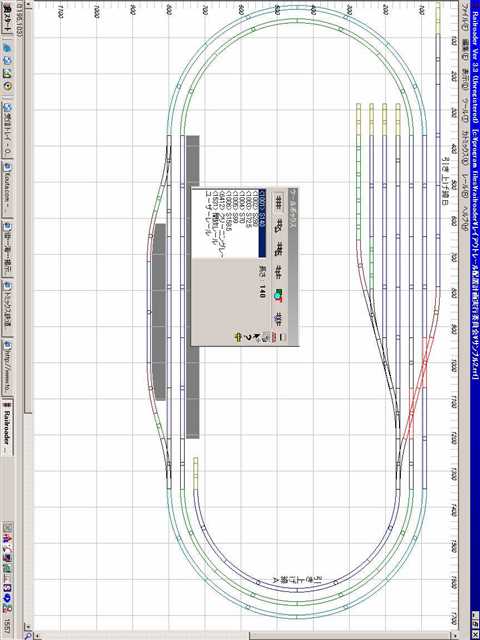Screen dimensions: 480x640
Task: Click the small grid icon in toolbox
Action: click(x=265, y=337)
